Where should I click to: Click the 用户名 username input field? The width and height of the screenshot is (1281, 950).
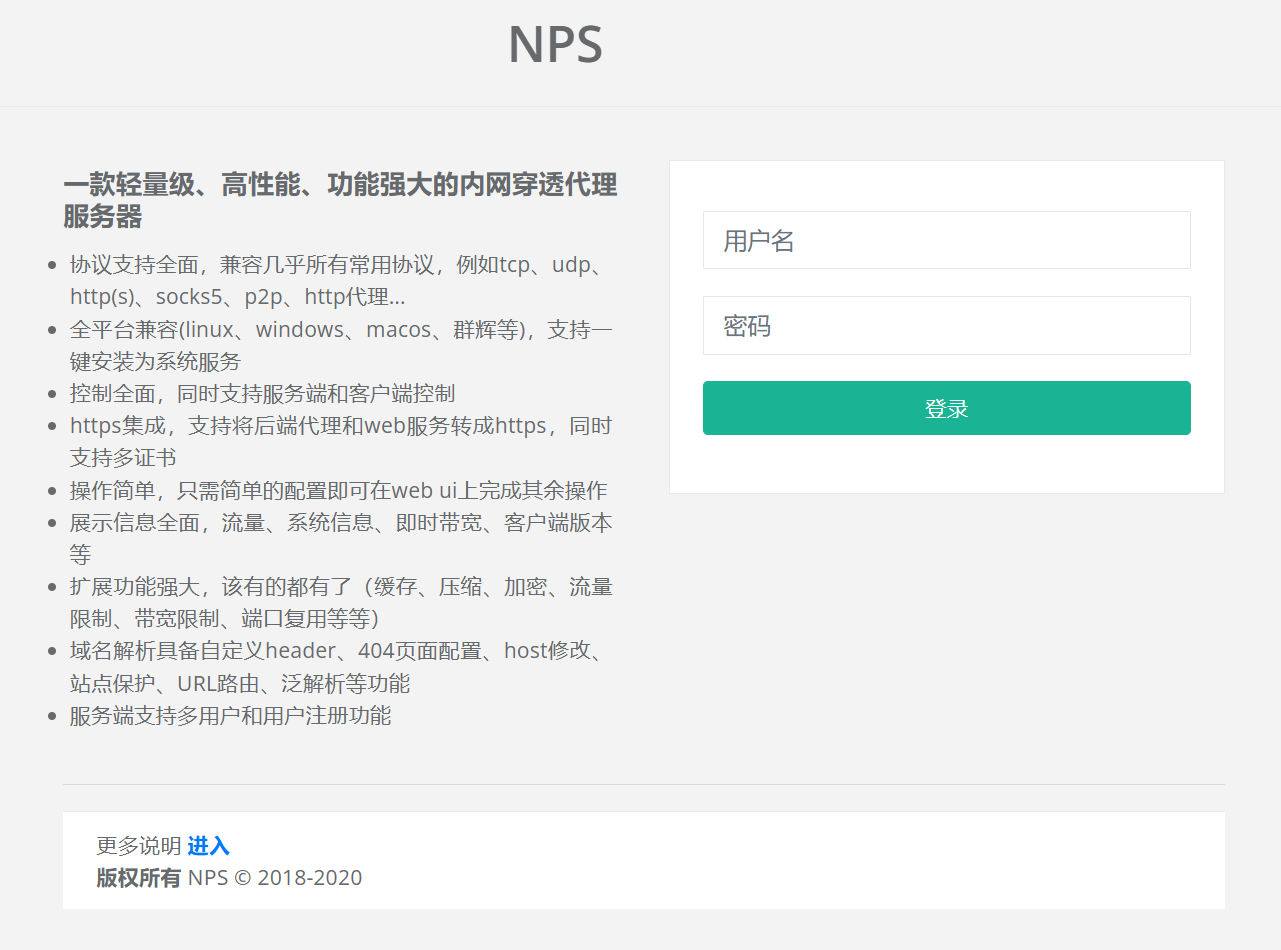(946, 240)
